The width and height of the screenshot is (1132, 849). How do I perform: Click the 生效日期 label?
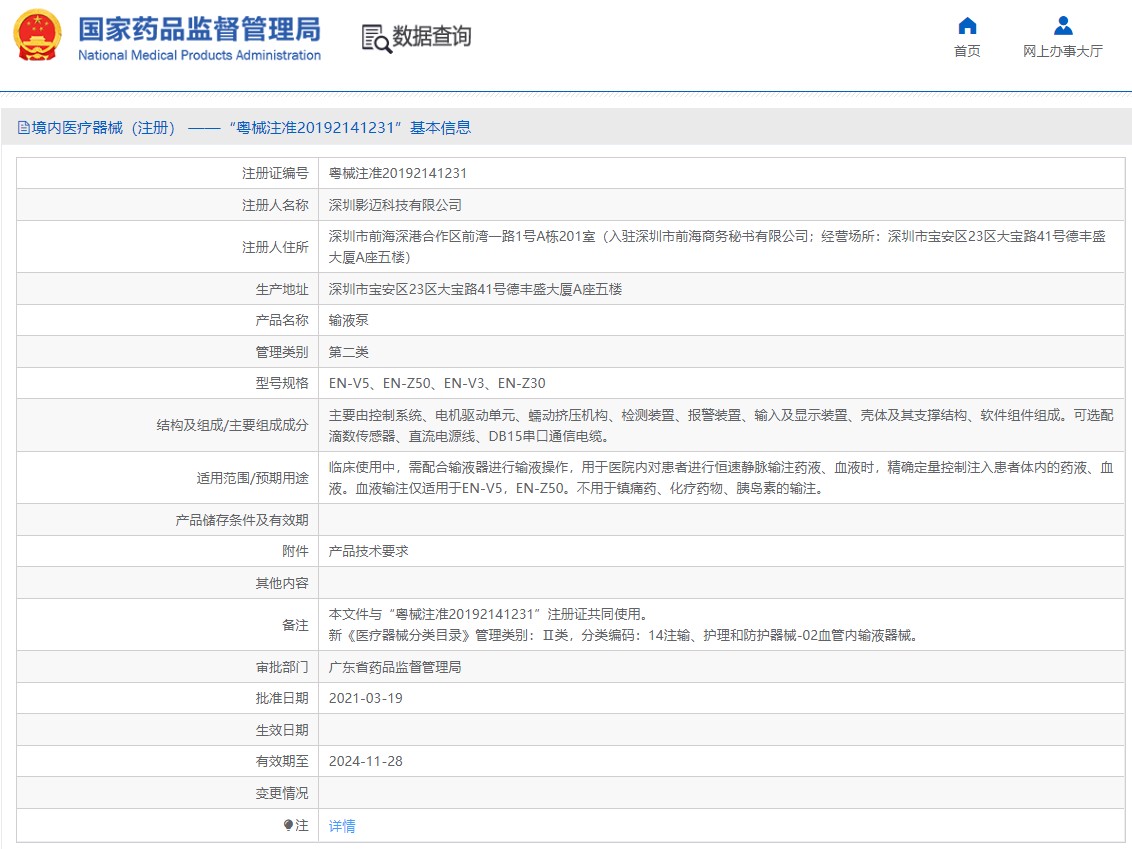point(282,730)
